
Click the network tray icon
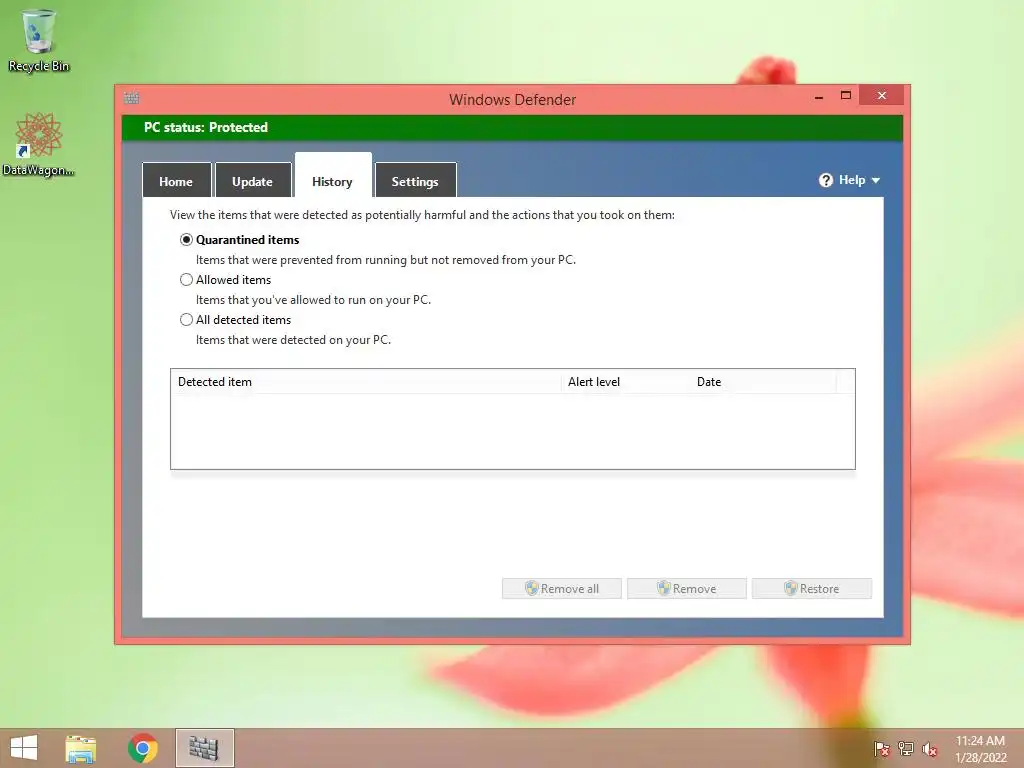coord(906,749)
